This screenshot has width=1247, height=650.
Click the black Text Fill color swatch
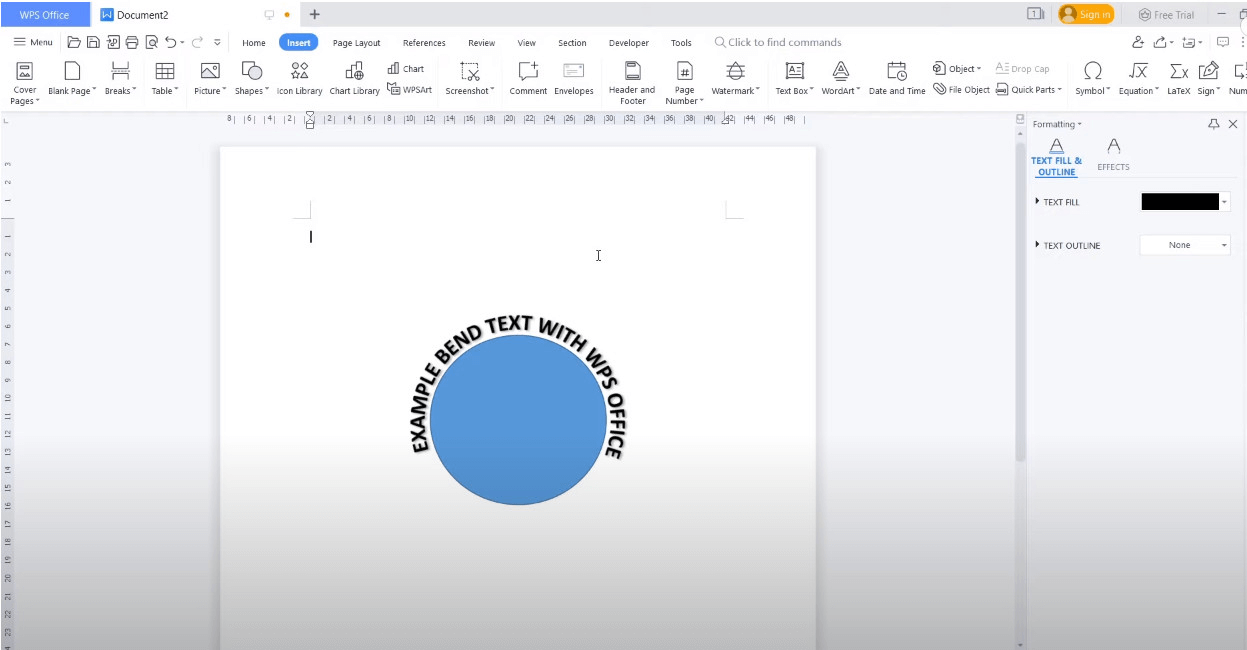point(1179,202)
